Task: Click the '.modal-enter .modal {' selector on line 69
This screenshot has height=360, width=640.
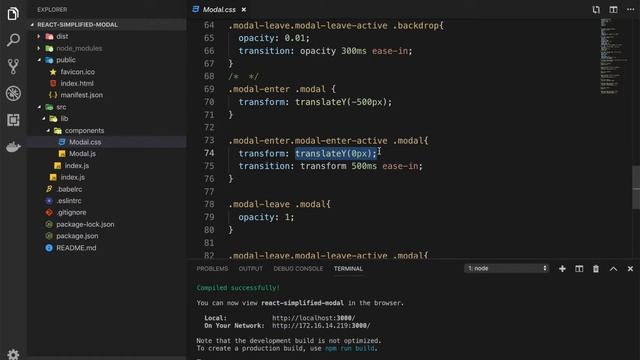Action: click(282, 89)
